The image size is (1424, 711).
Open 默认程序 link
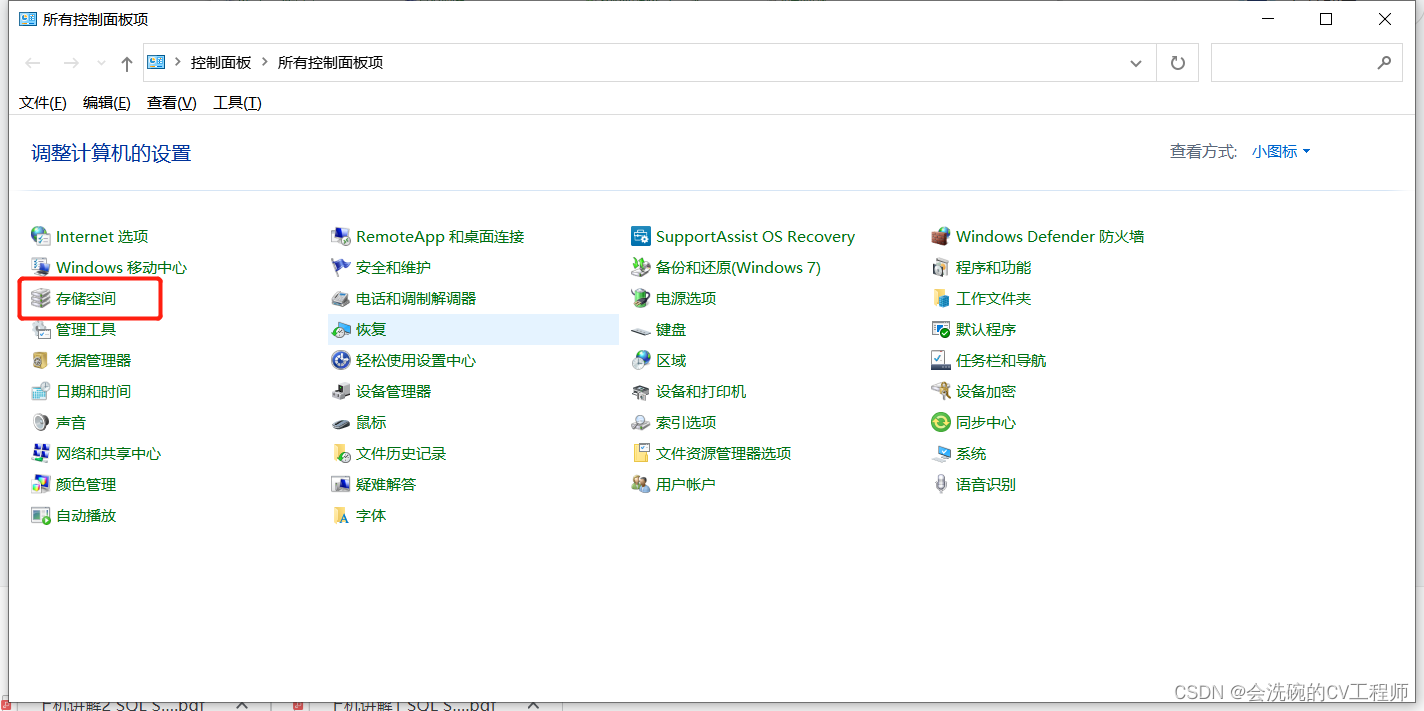(x=985, y=329)
